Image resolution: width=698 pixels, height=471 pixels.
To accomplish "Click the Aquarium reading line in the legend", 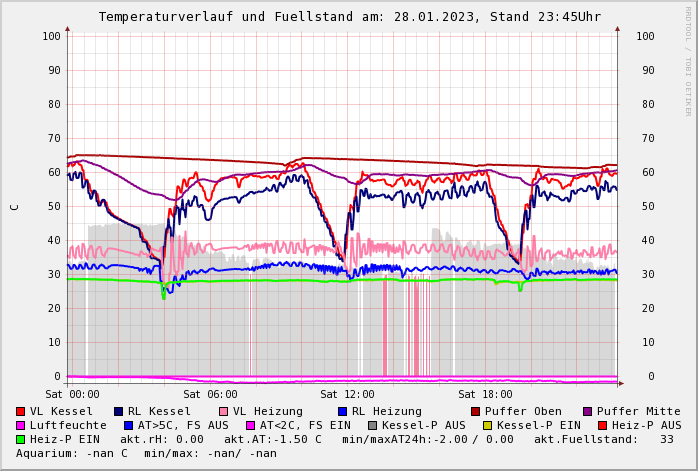I will coord(146,453).
